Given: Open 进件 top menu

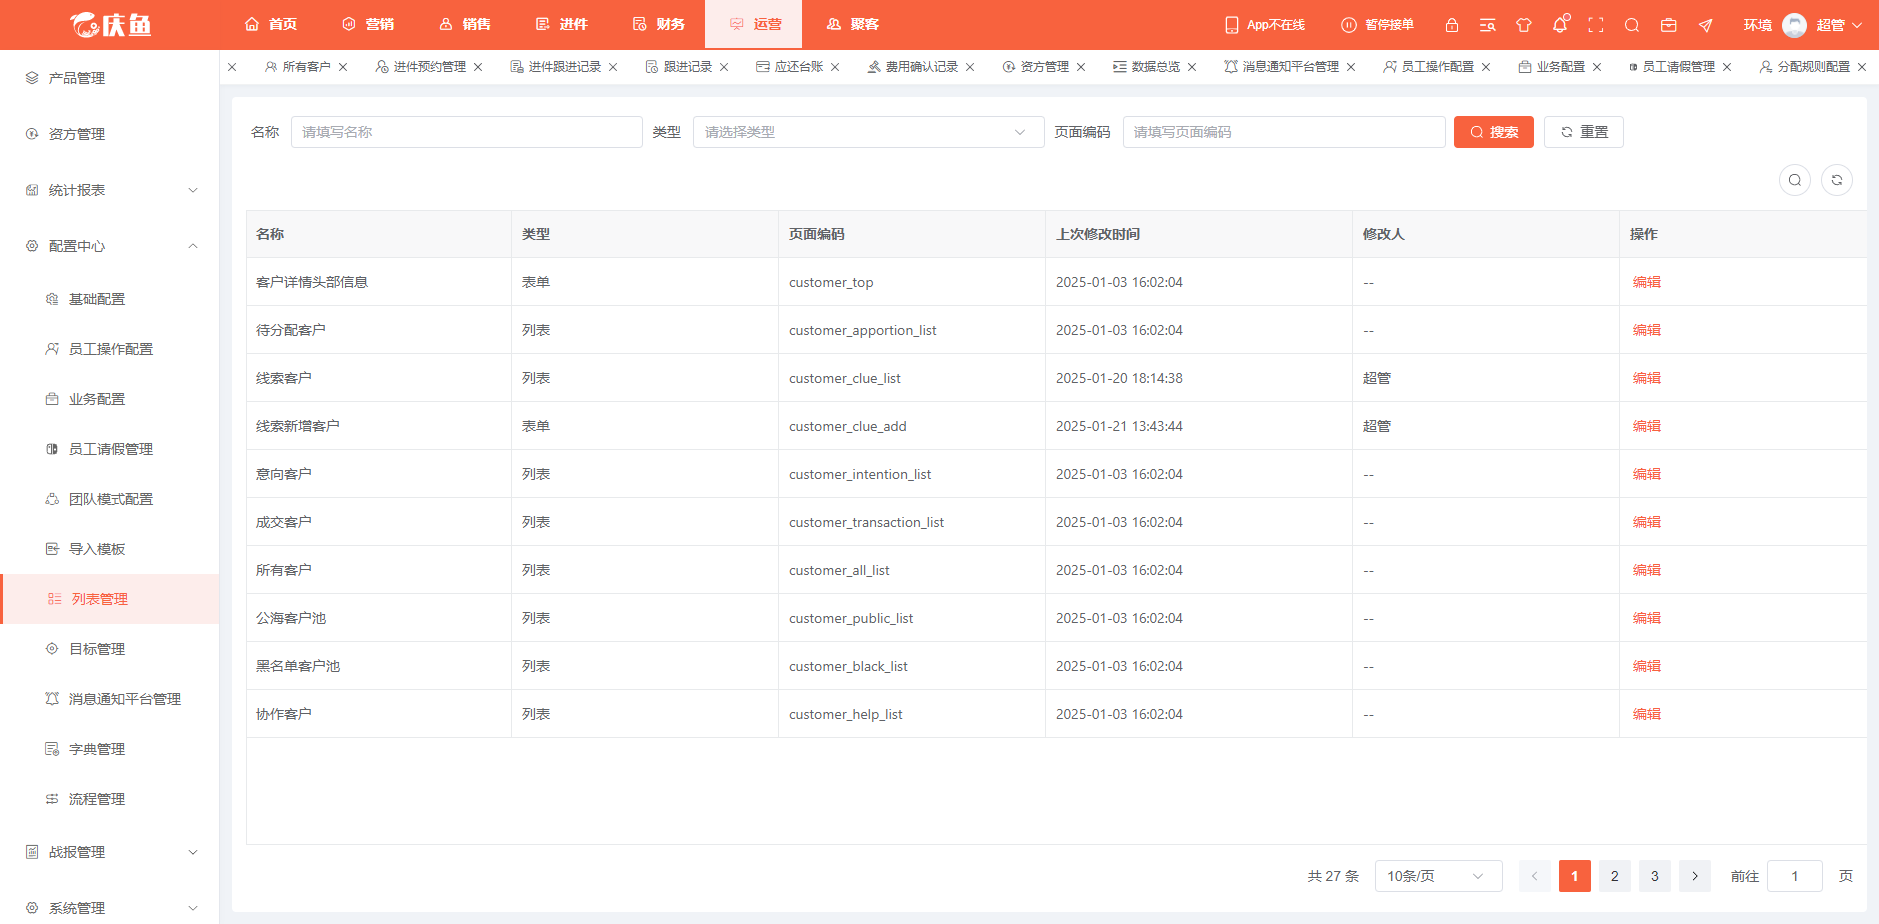Looking at the screenshot, I should click(561, 24).
